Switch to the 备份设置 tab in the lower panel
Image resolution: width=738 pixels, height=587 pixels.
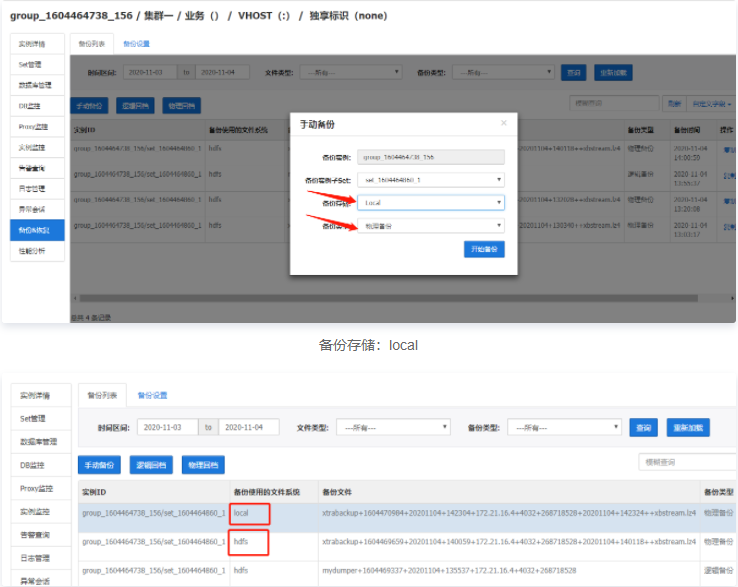point(151,395)
